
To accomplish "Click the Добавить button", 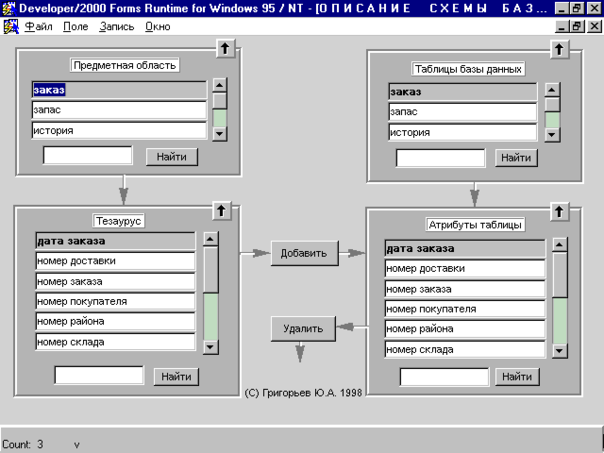I will (305, 253).
